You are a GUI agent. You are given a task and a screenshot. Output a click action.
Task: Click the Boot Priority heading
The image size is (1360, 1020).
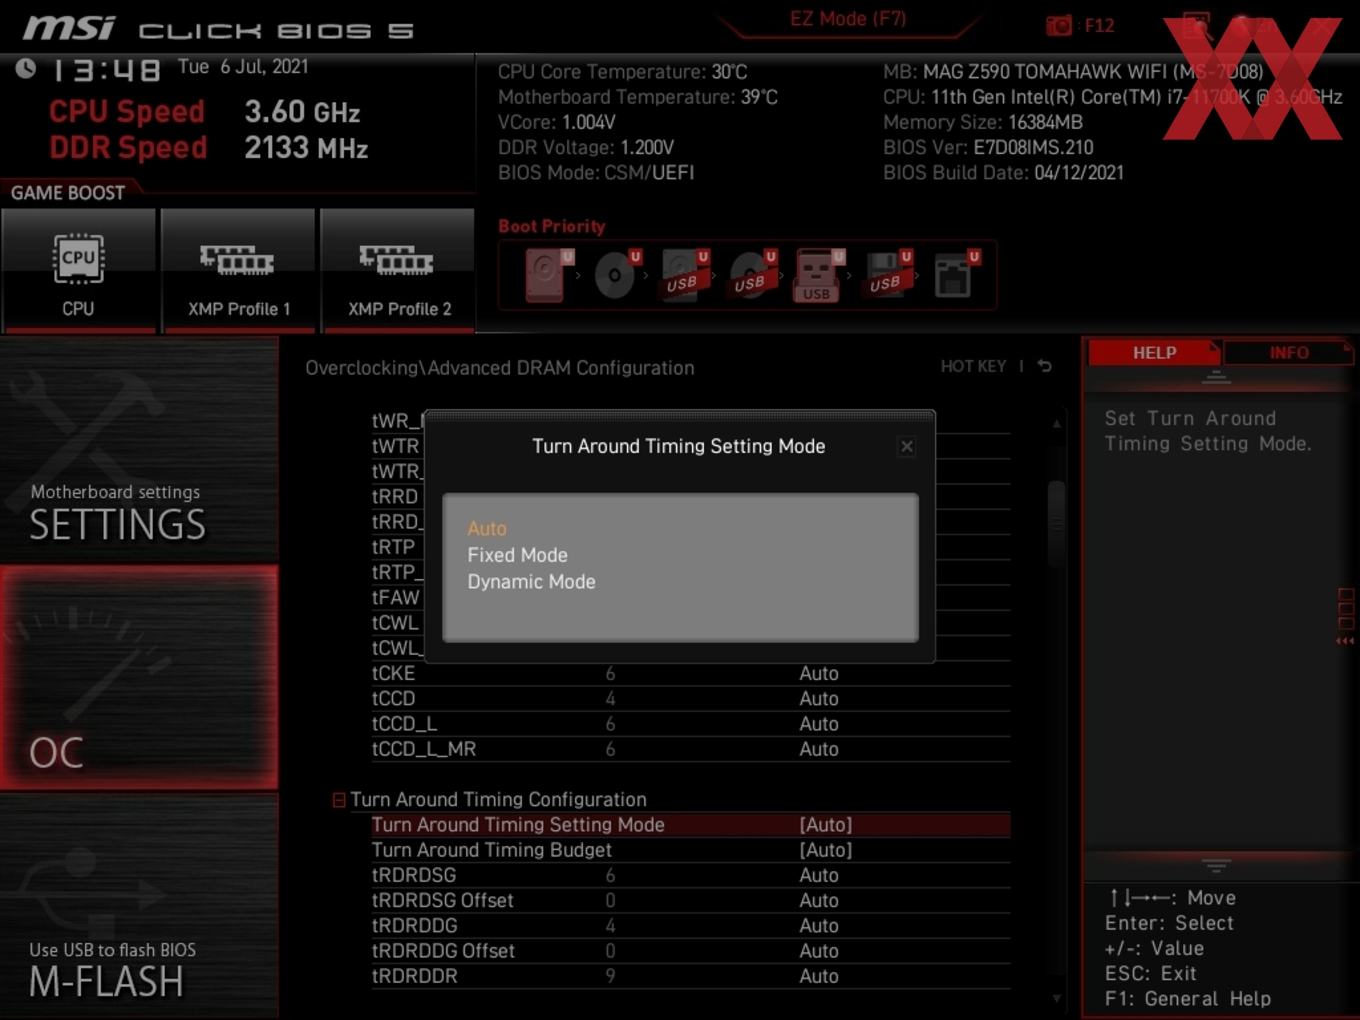552,226
